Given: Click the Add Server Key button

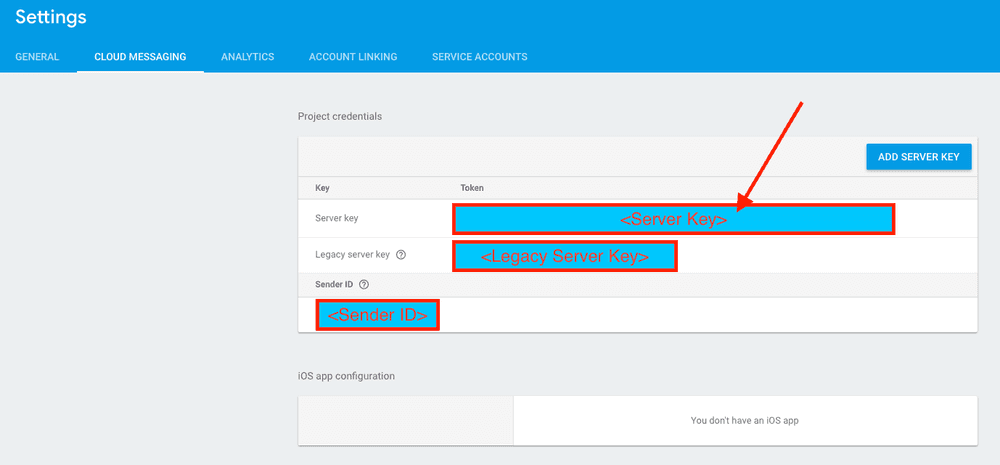Looking at the screenshot, I should click(x=918, y=157).
